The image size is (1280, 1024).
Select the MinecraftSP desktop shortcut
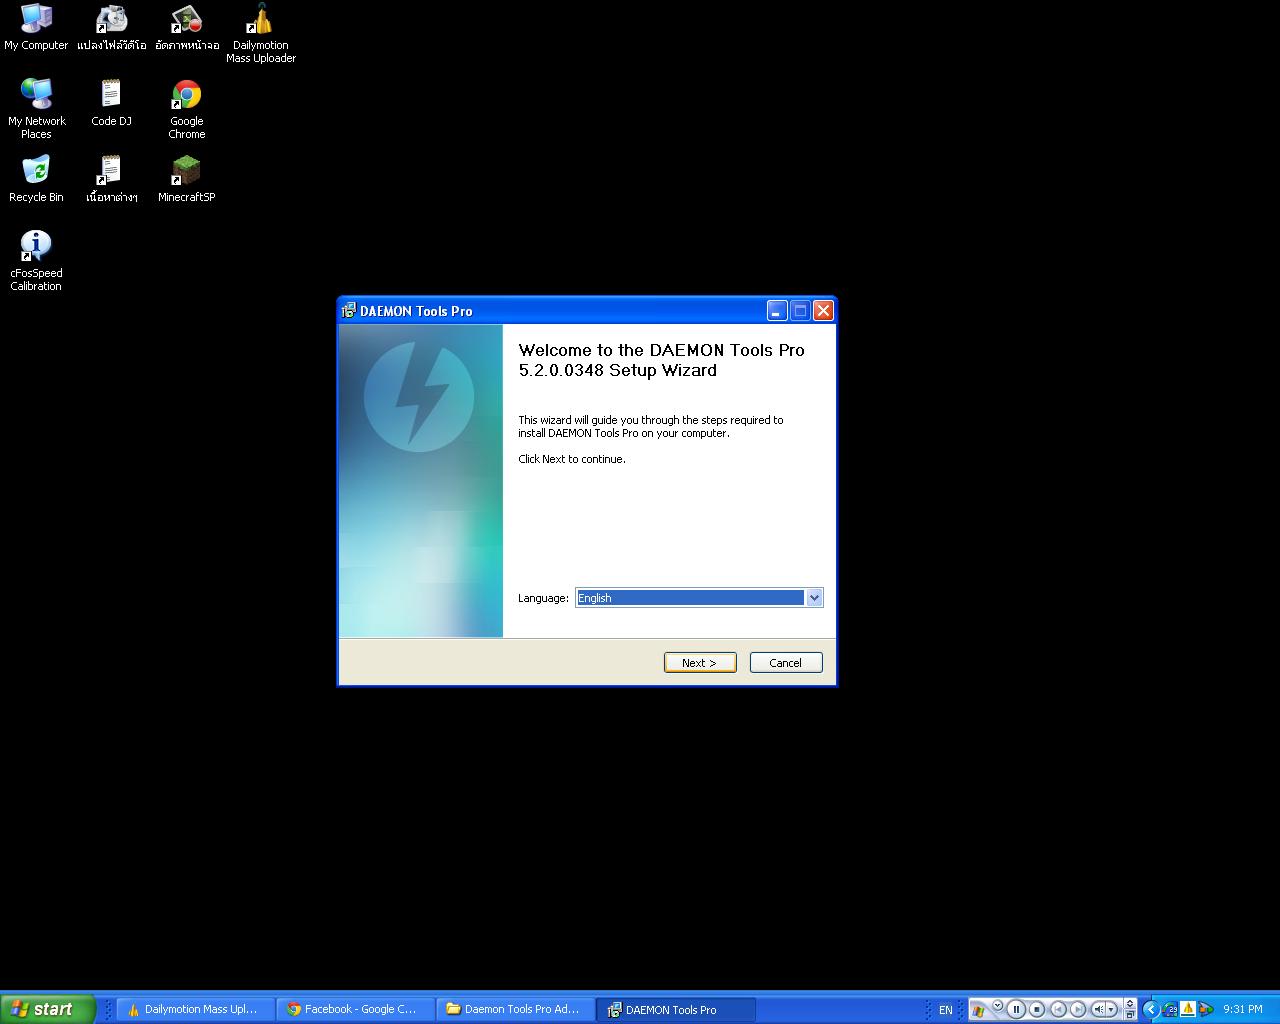point(187,179)
